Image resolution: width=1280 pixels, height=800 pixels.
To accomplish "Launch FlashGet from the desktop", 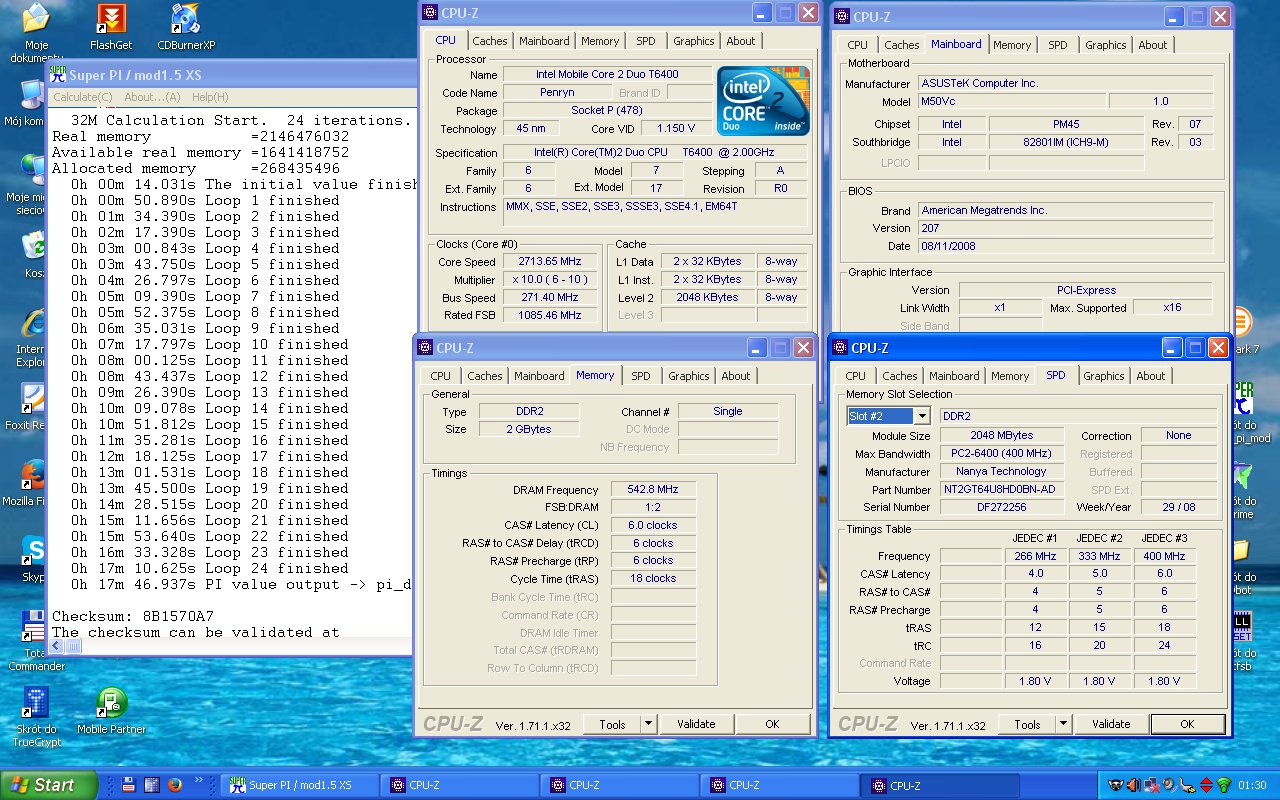I will (110, 27).
